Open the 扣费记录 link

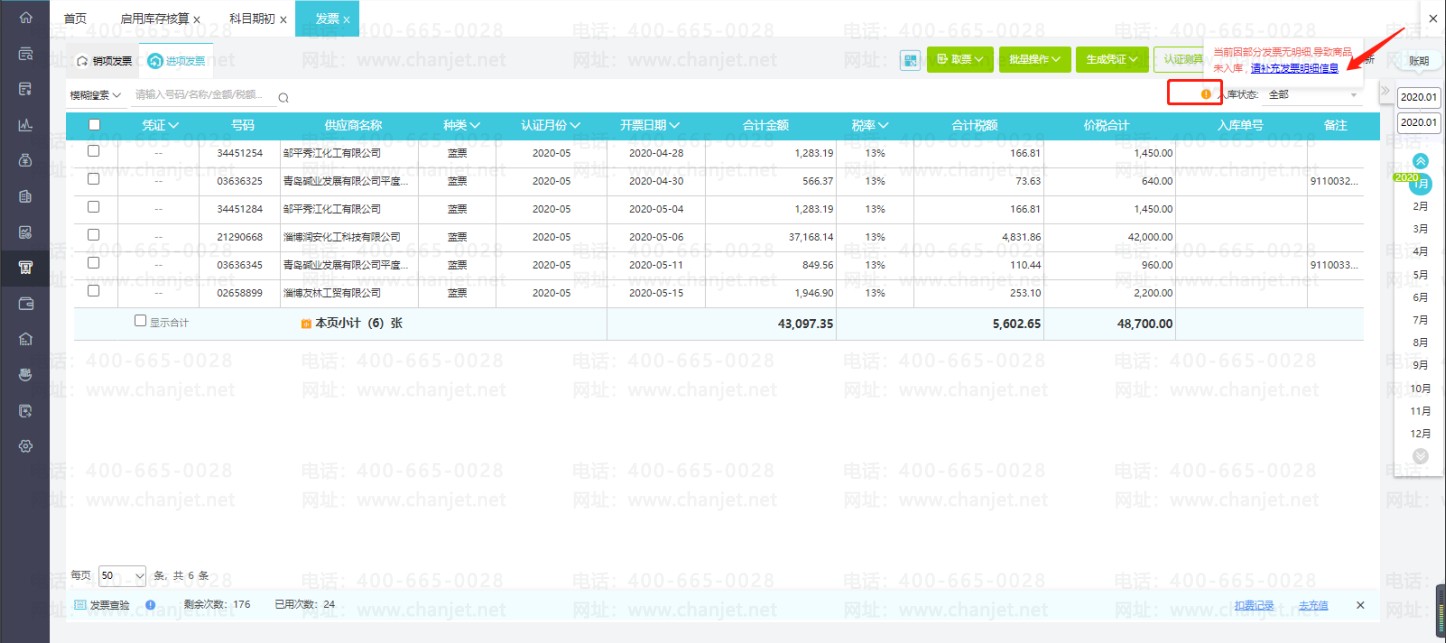tap(1254, 605)
